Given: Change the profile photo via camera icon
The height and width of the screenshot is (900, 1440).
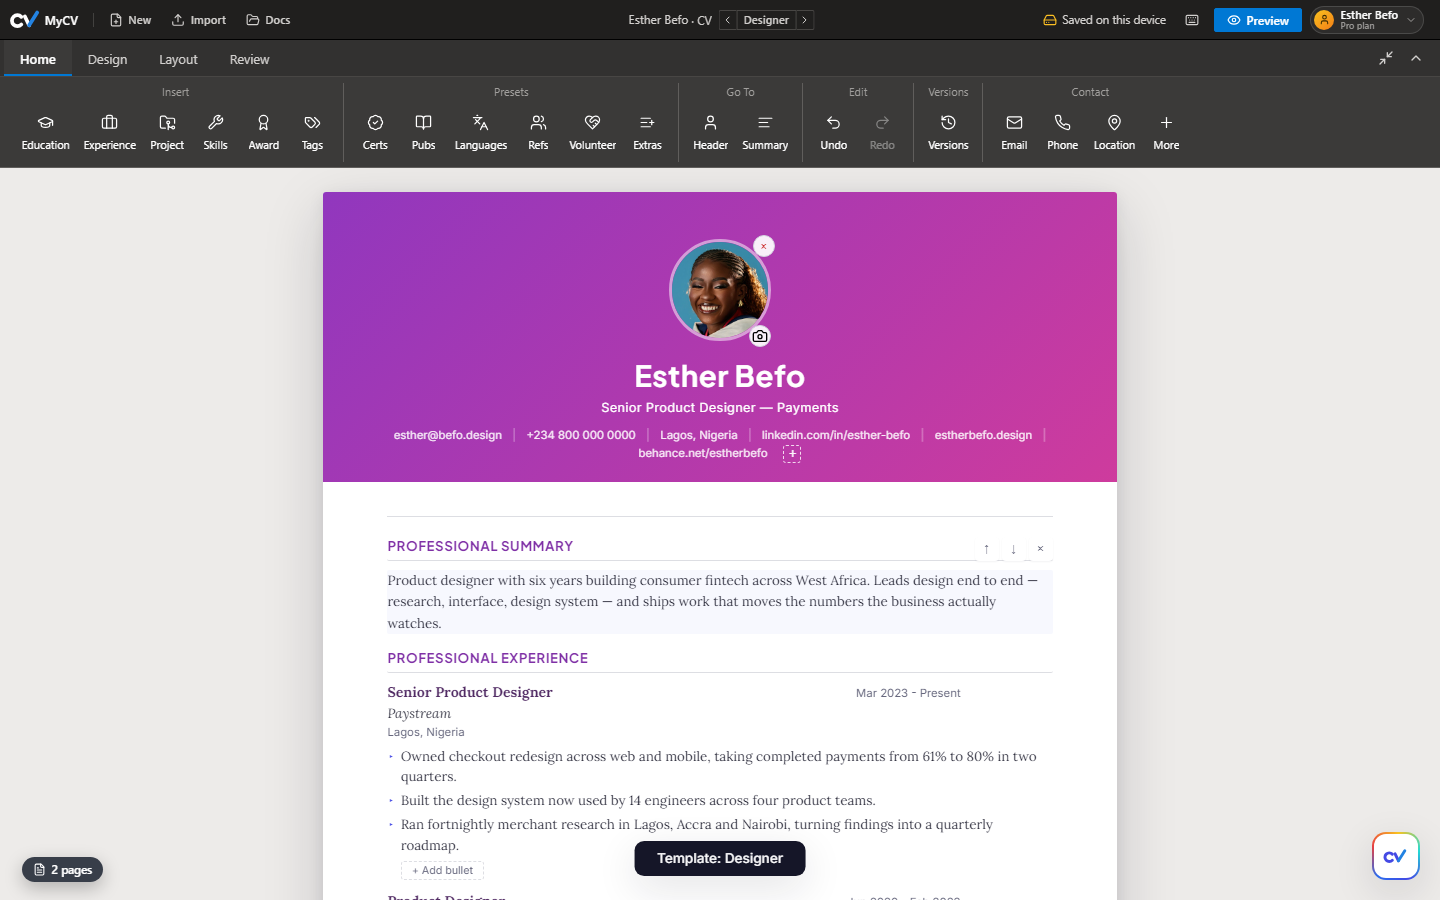Looking at the screenshot, I should click(760, 336).
